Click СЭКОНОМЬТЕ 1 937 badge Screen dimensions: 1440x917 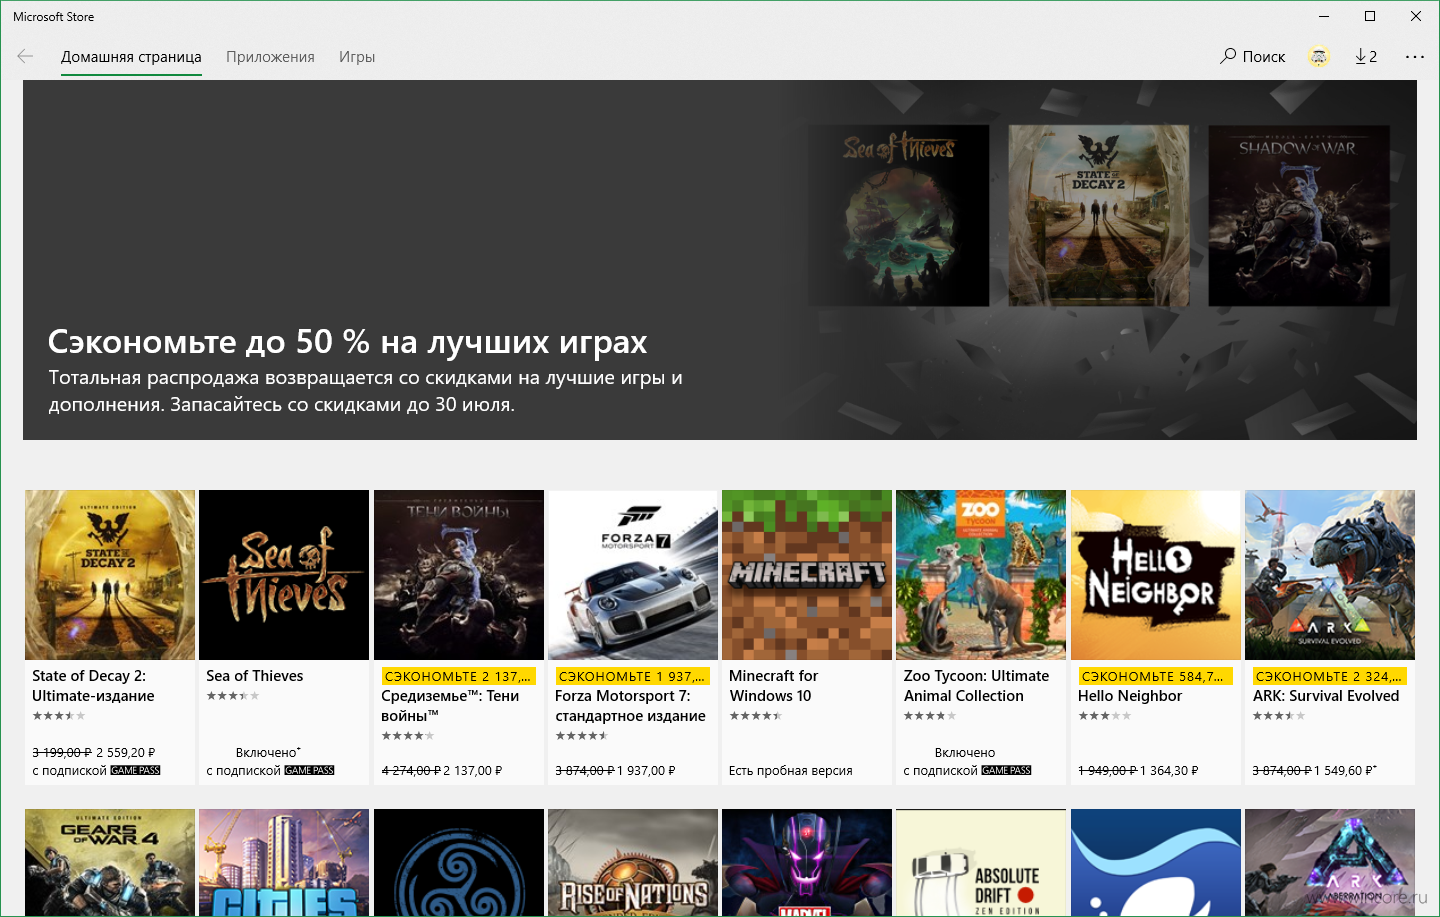click(x=632, y=676)
